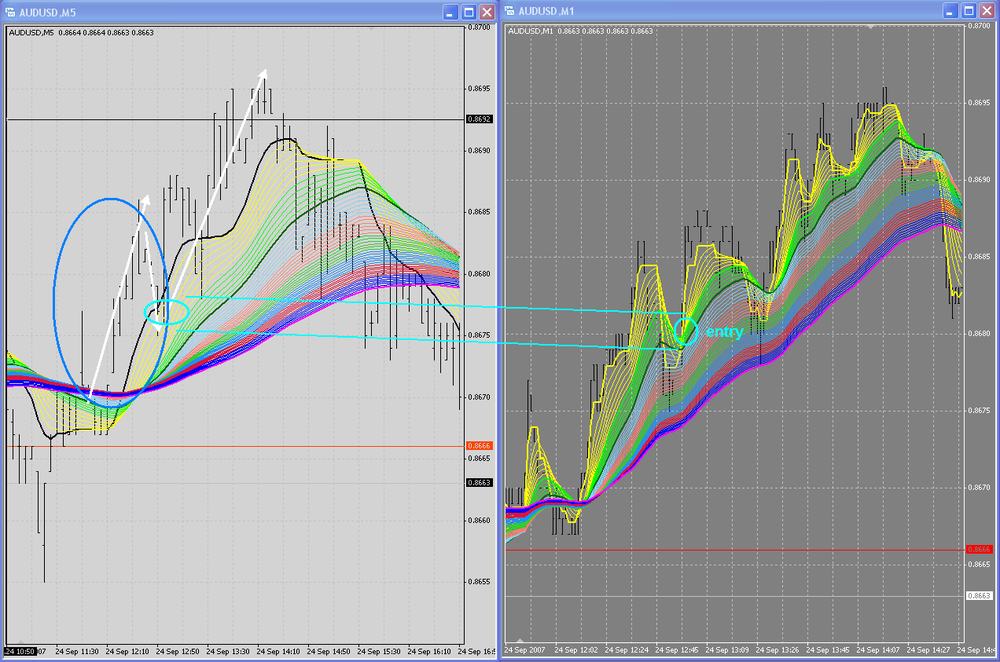Click the bottom-left triangle marker in M1 chart

[520, 640]
